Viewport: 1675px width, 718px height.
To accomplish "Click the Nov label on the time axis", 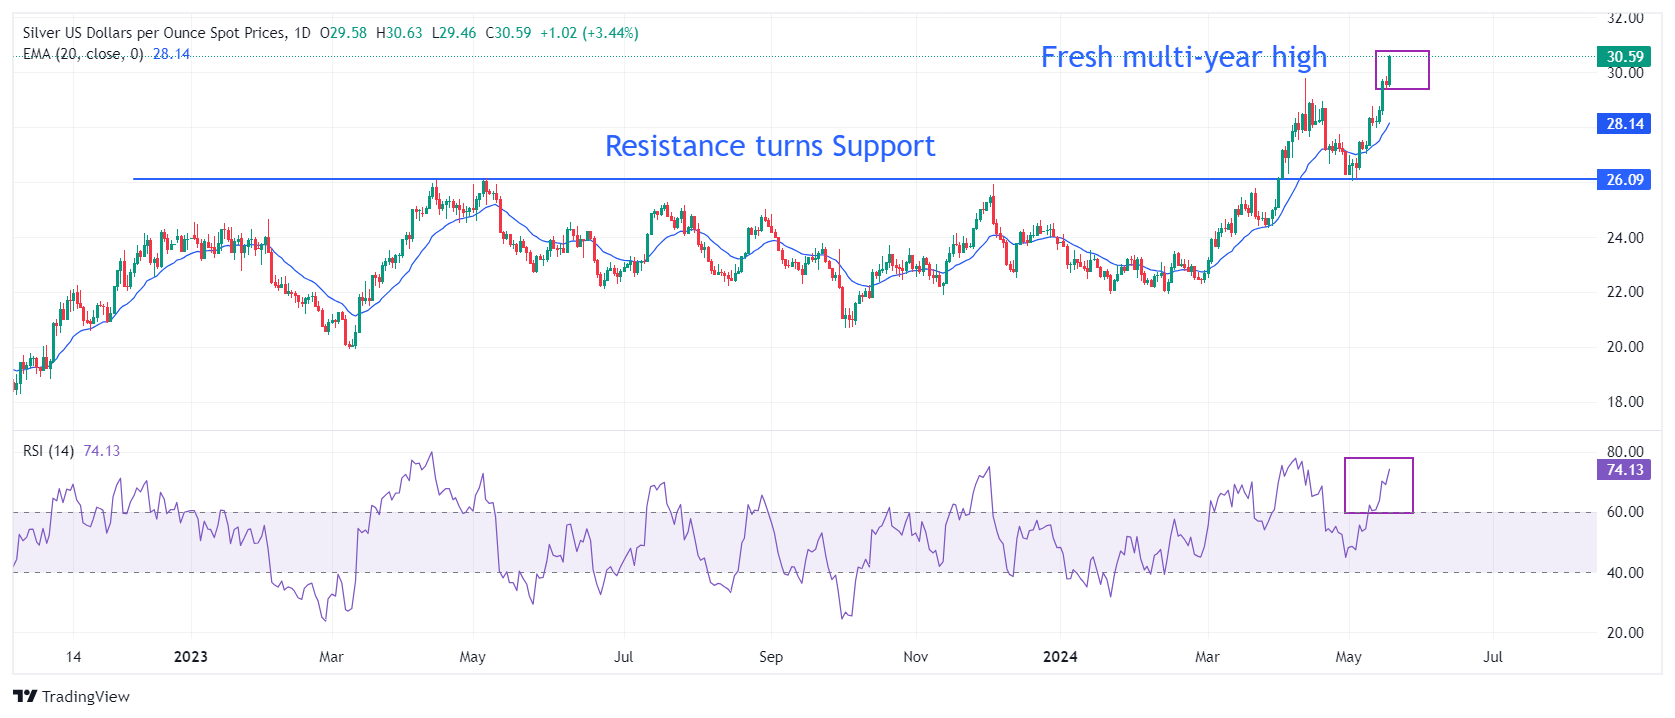I will [x=915, y=657].
